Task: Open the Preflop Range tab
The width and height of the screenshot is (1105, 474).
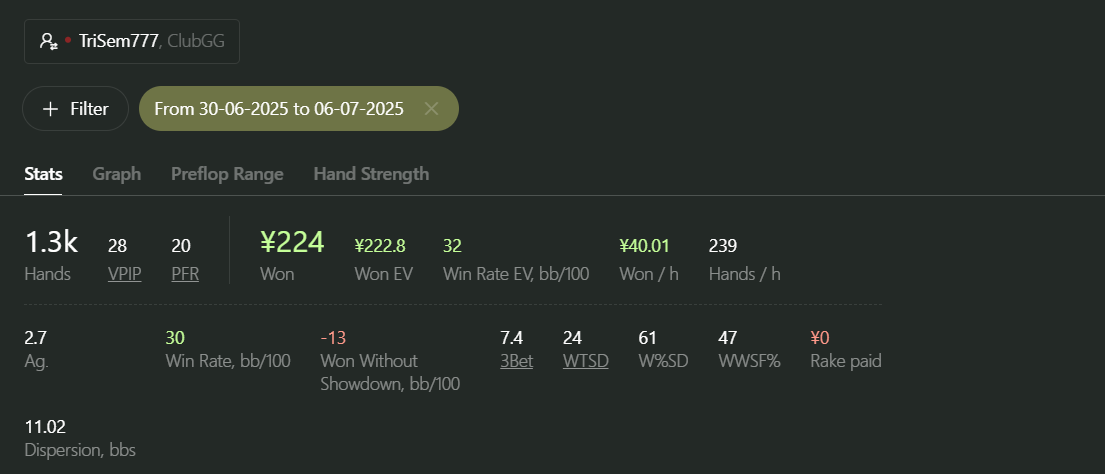Action: point(227,174)
